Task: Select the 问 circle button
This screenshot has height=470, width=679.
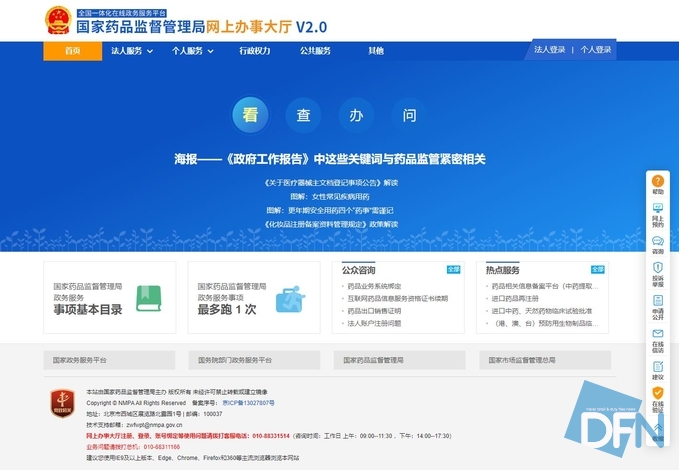Action: point(409,115)
